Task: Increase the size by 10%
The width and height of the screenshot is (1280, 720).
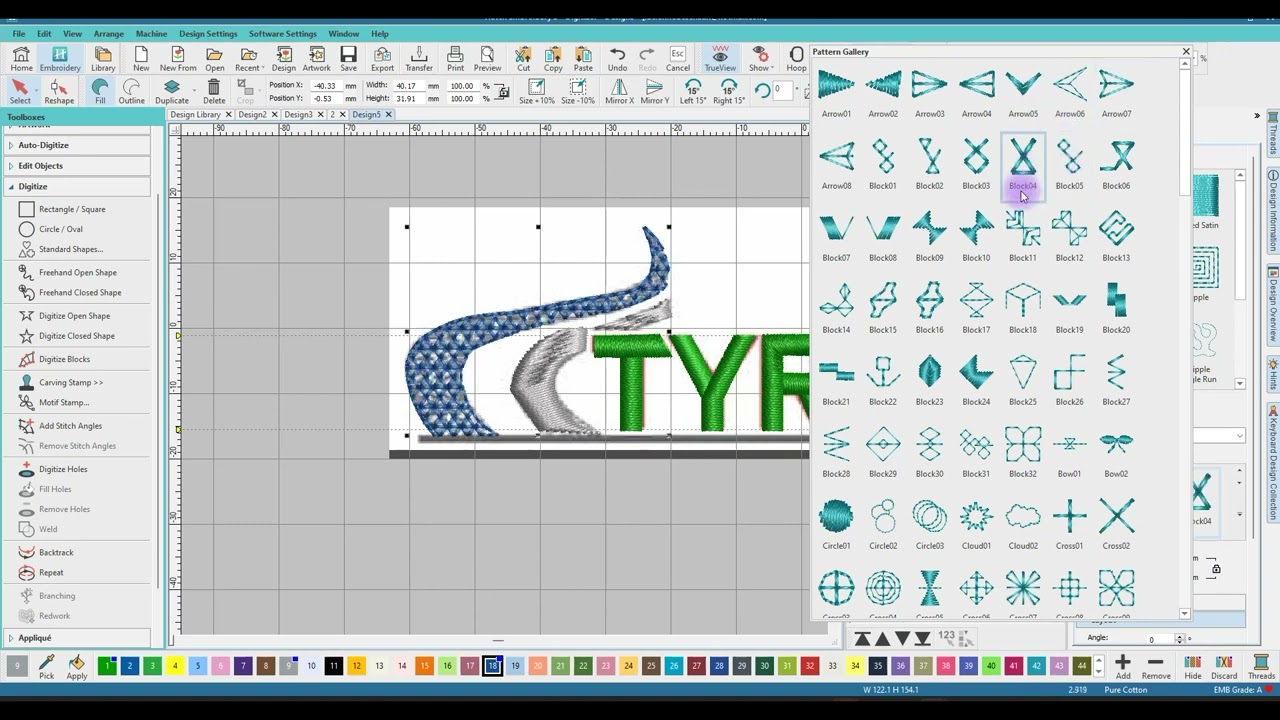Action: [x=537, y=92]
